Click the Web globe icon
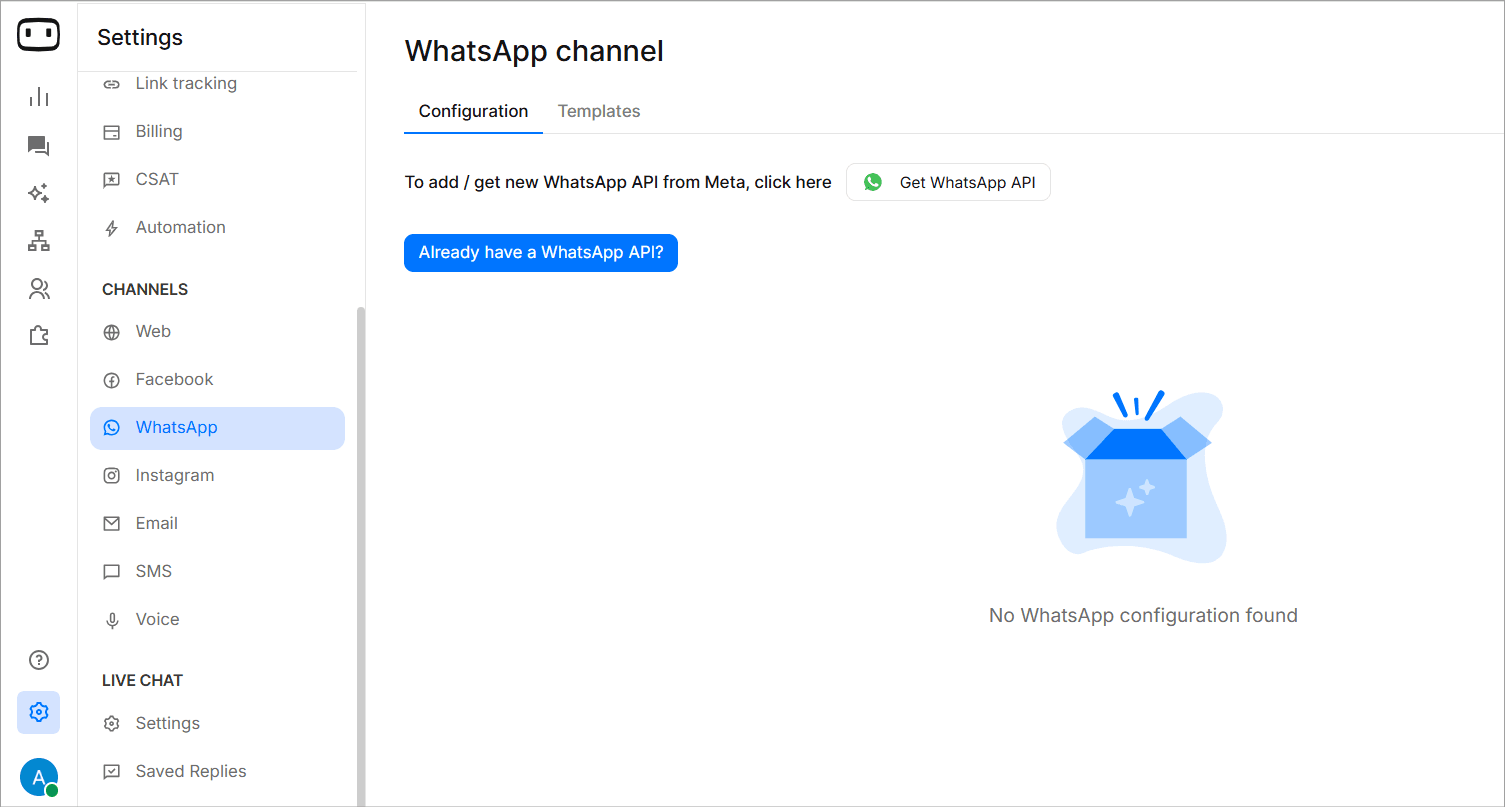The image size is (1505, 807). pyautogui.click(x=112, y=332)
